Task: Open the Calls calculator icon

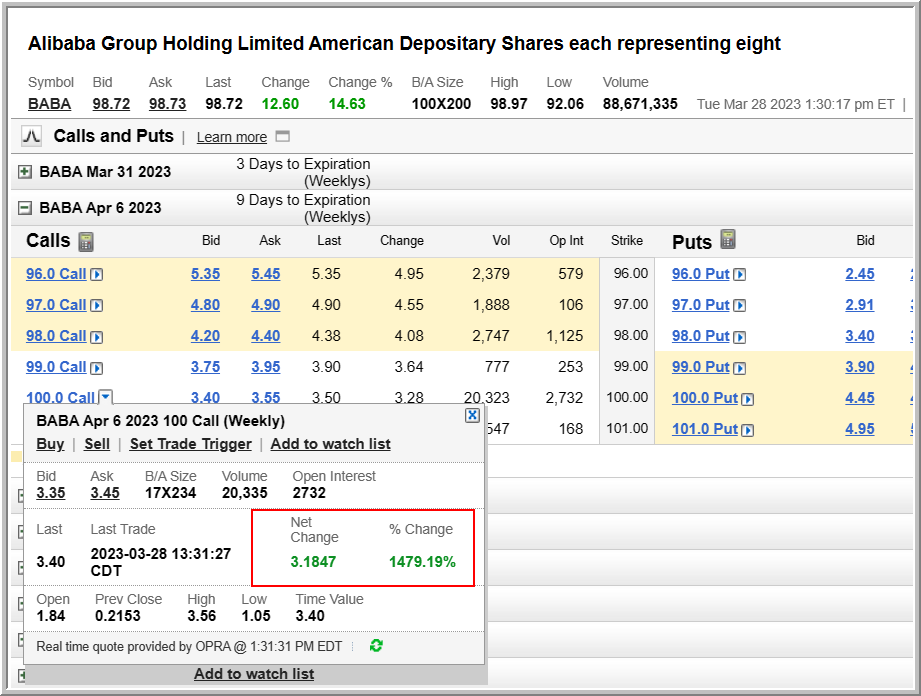Action: (86, 241)
